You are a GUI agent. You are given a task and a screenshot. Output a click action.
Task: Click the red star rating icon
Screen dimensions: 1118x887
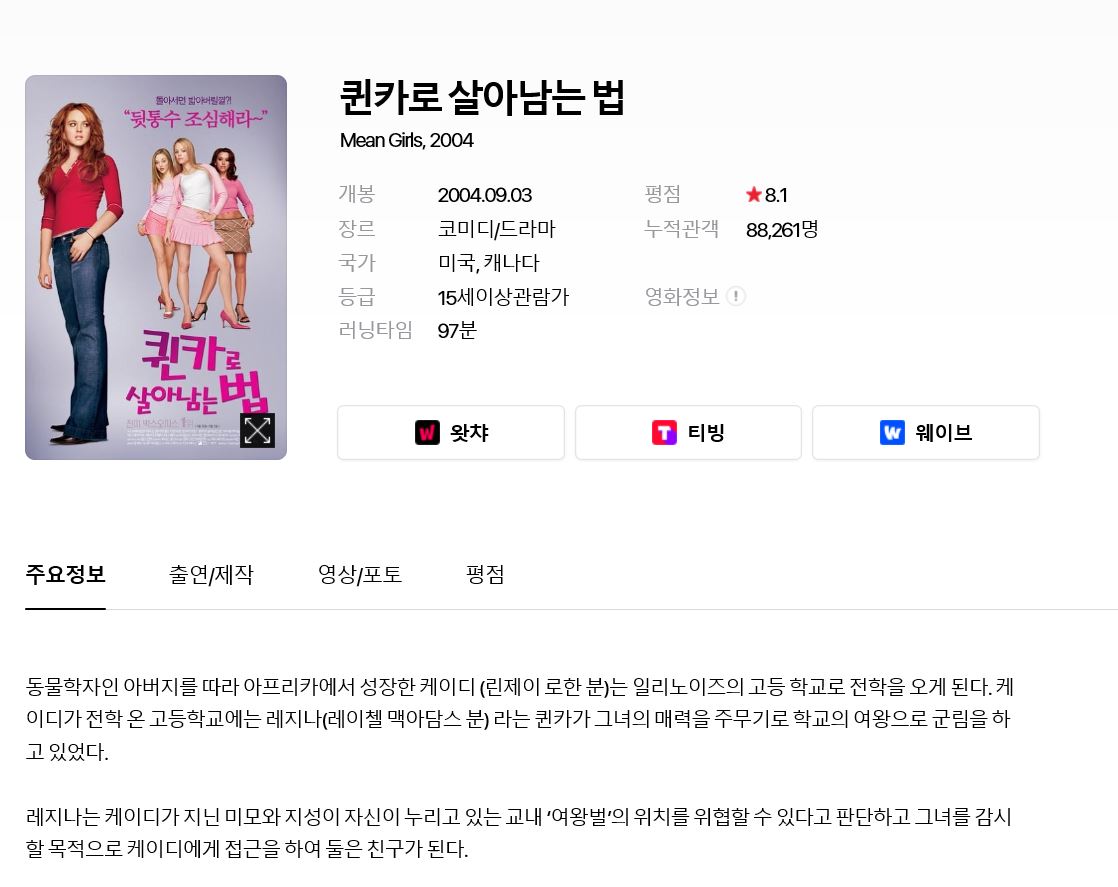click(x=754, y=195)
